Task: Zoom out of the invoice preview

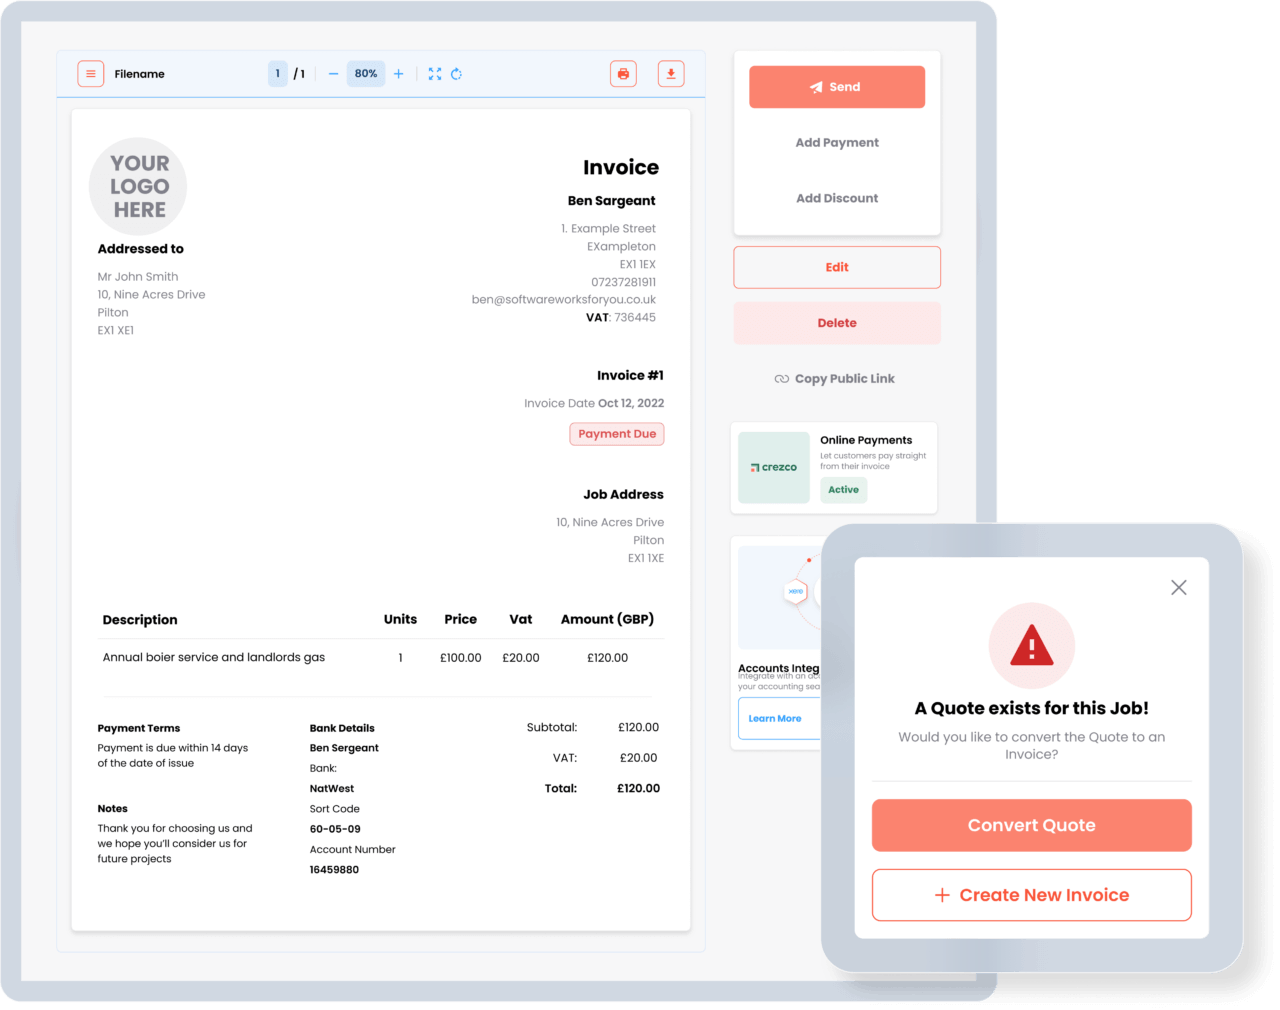Action: pyautogui.click(x=333, y=73)
